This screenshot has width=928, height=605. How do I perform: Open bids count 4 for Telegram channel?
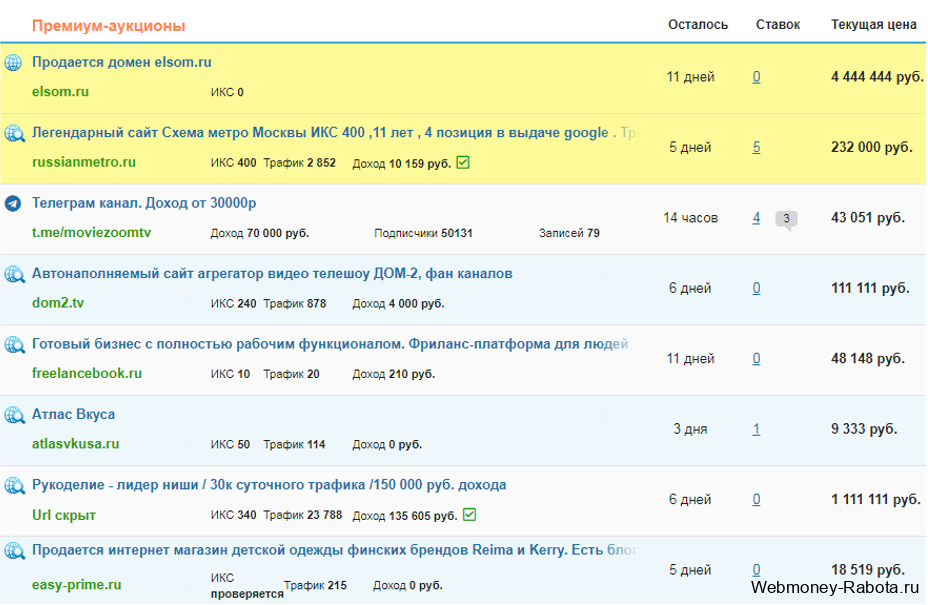tap(756, 218)
